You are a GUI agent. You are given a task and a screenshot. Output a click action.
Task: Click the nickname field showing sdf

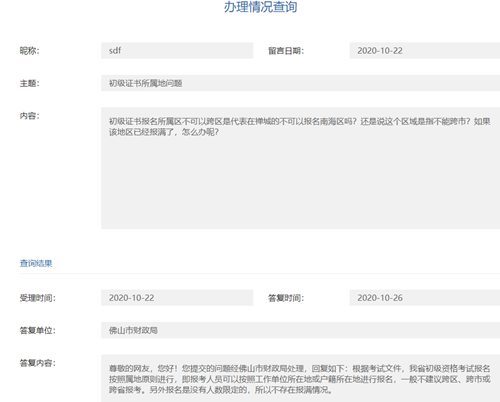[x=177, y=50]
